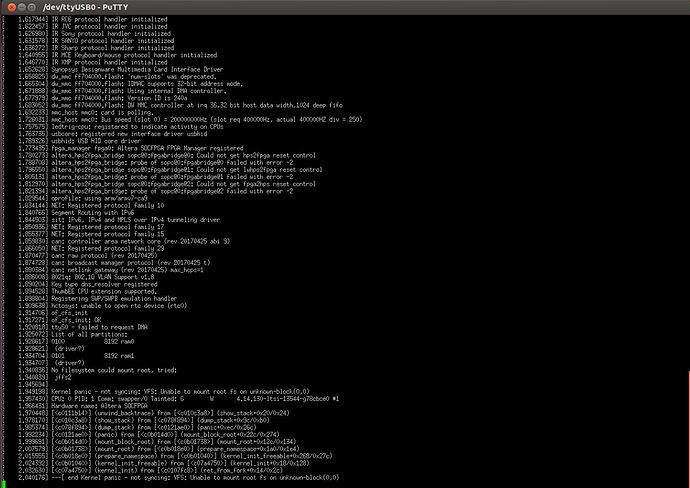Click the 'No filesystem could mount root' message

[x=114, y=370]
